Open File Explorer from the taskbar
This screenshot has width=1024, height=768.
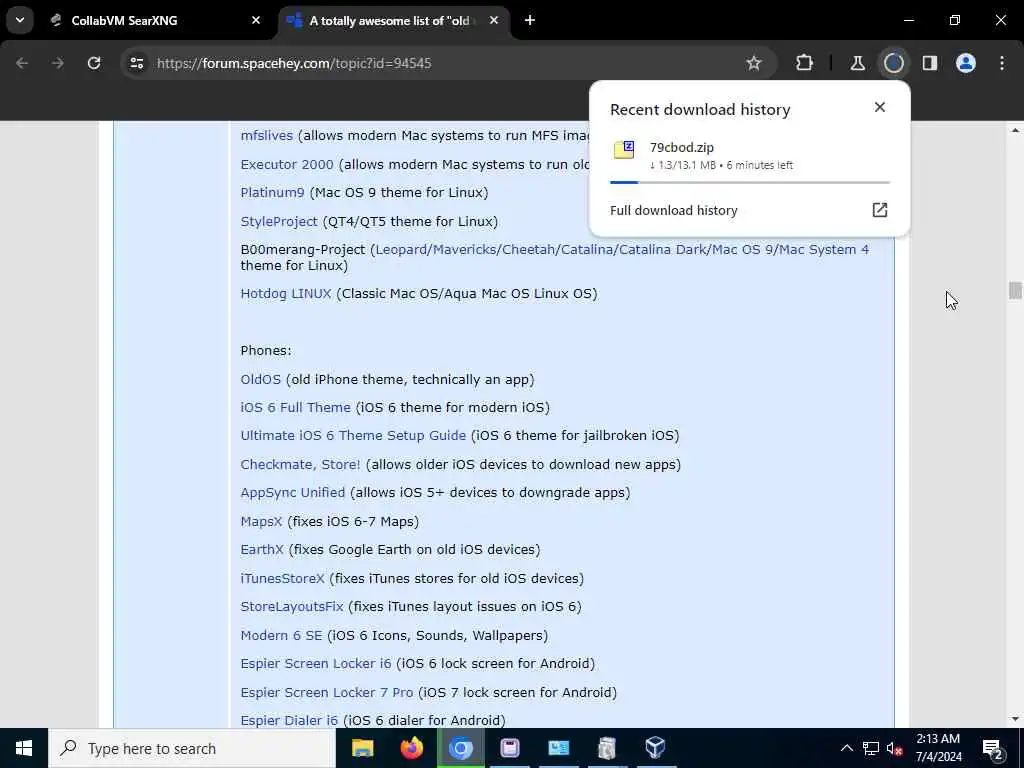click(362, 748)
